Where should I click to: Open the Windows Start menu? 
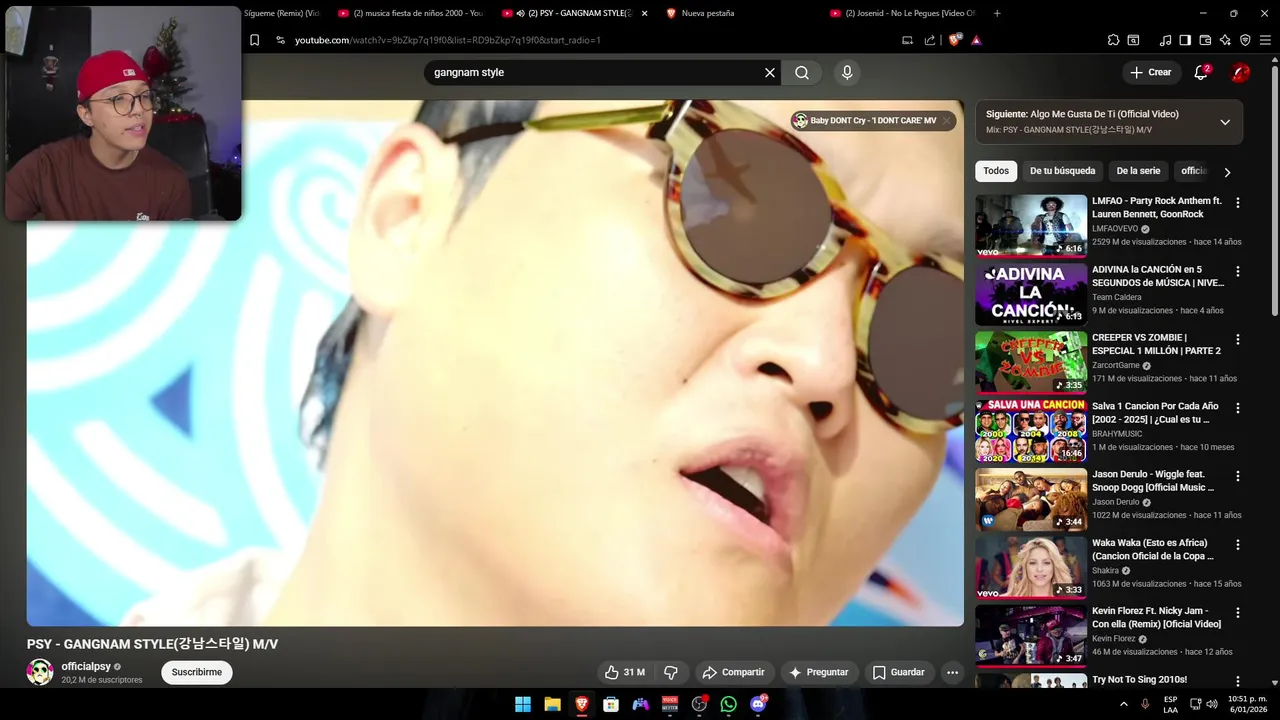523,704
